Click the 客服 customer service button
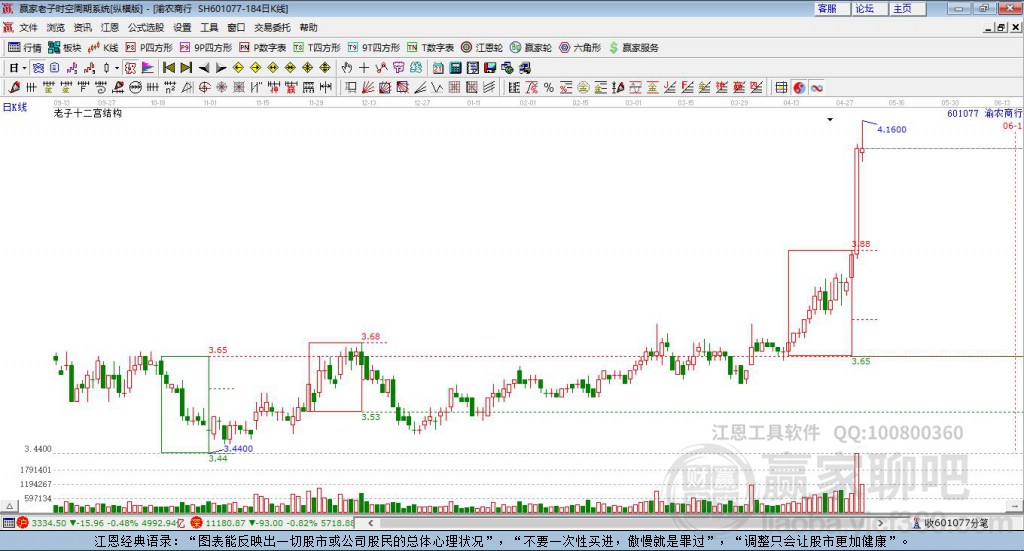 tap(831, 8)
